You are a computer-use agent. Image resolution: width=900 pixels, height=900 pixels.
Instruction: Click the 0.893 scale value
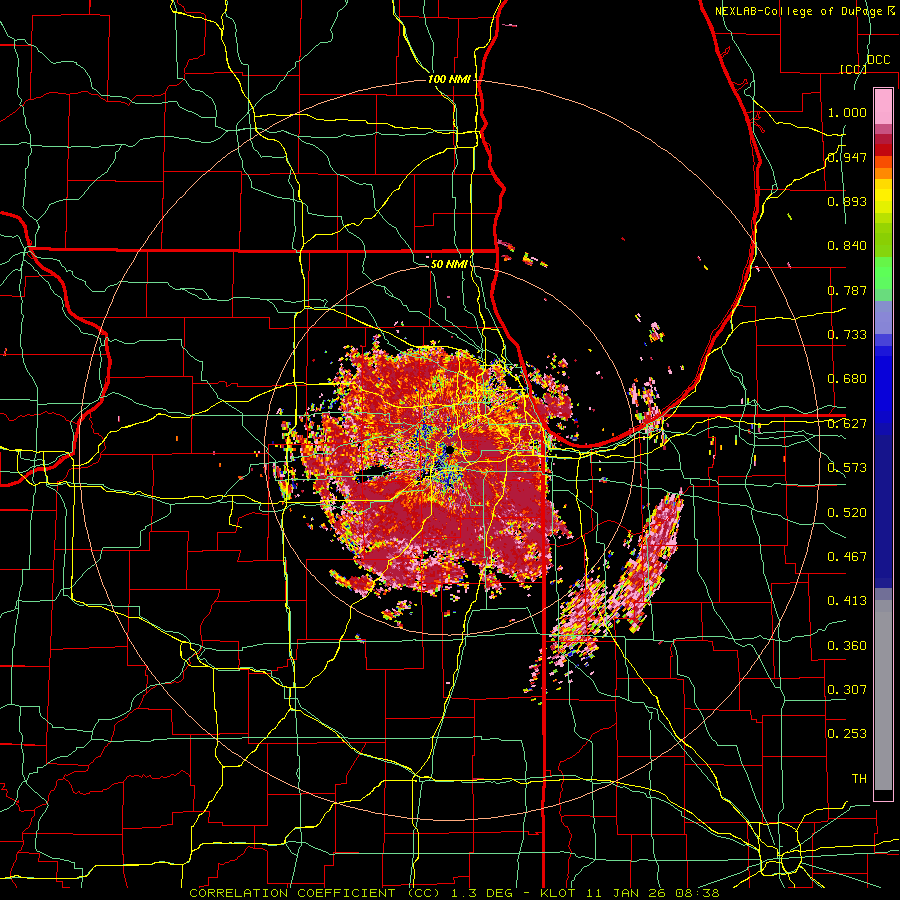coord(847,201)
